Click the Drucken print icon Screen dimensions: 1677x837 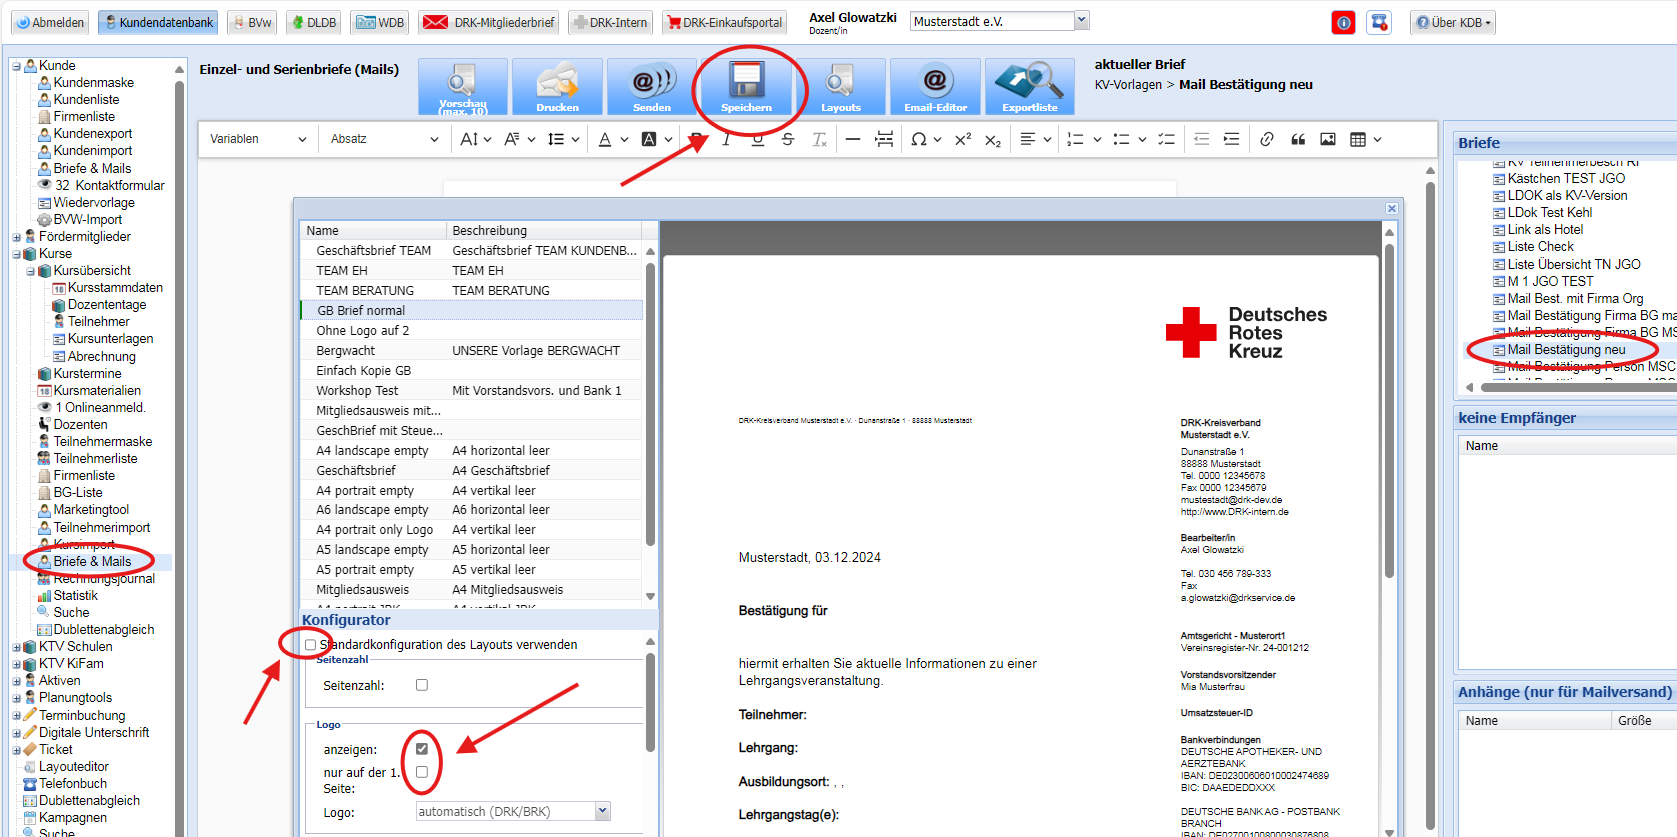pos(557,86)
